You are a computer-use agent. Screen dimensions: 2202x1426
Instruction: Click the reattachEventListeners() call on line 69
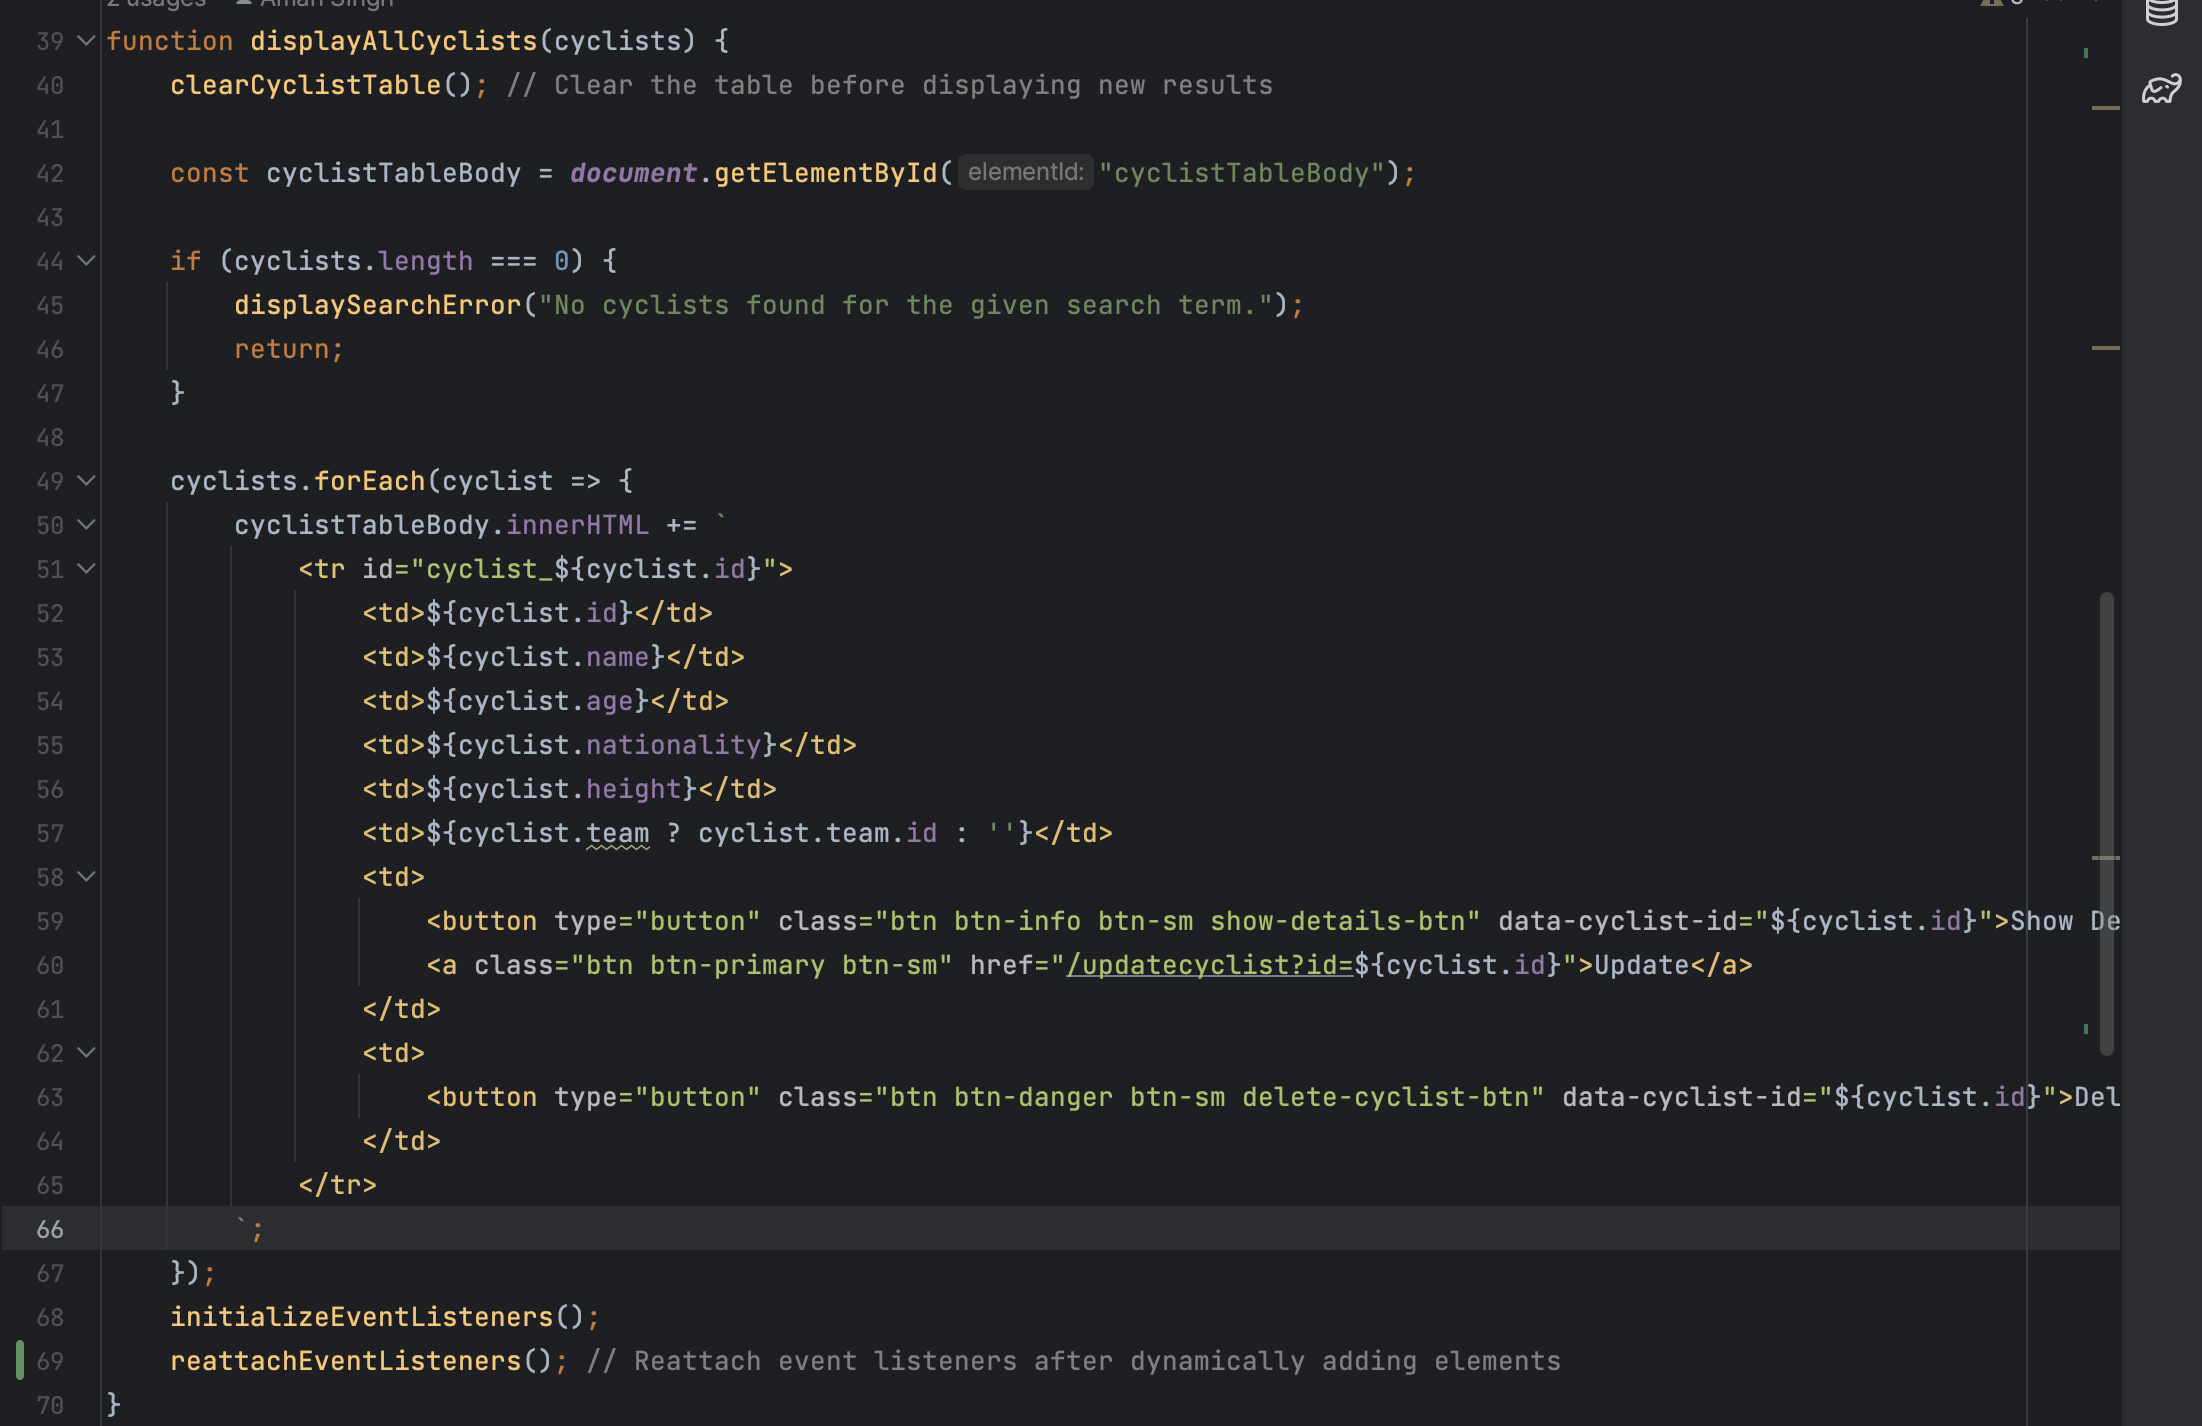click(x=361, y=1361)
